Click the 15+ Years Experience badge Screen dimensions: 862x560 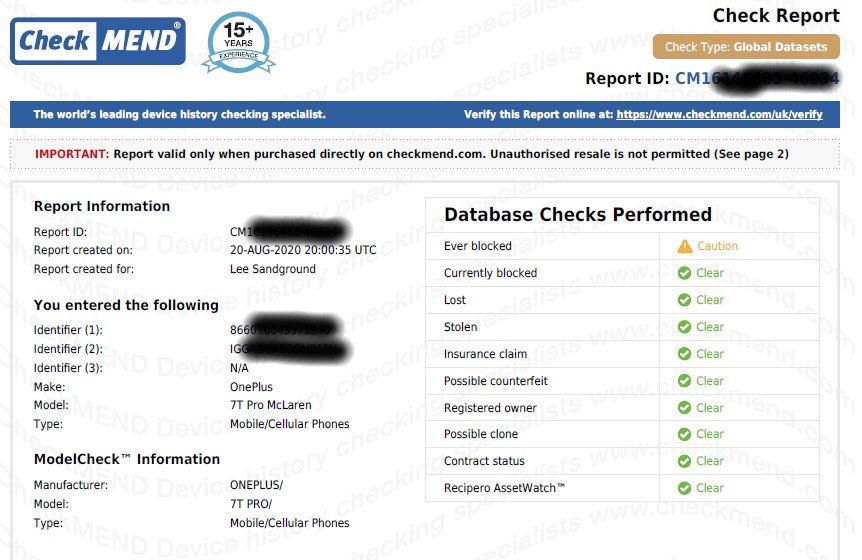(239, 43)
